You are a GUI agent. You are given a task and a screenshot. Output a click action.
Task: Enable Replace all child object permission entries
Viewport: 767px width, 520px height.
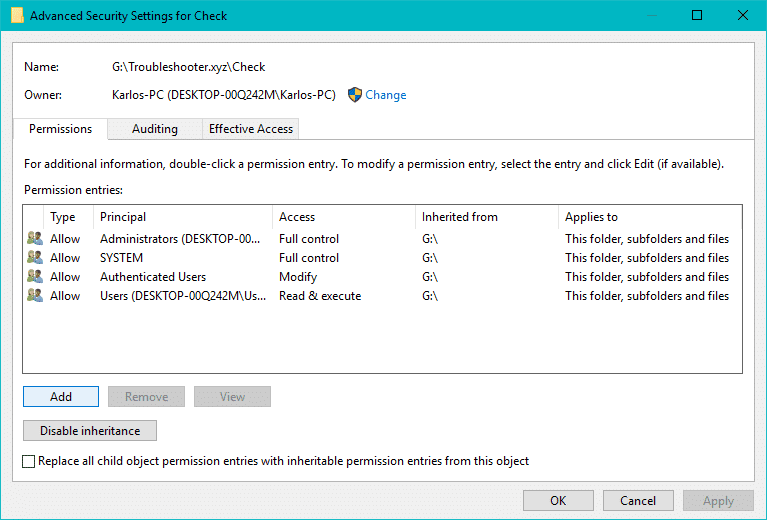[x=28, y=461]
